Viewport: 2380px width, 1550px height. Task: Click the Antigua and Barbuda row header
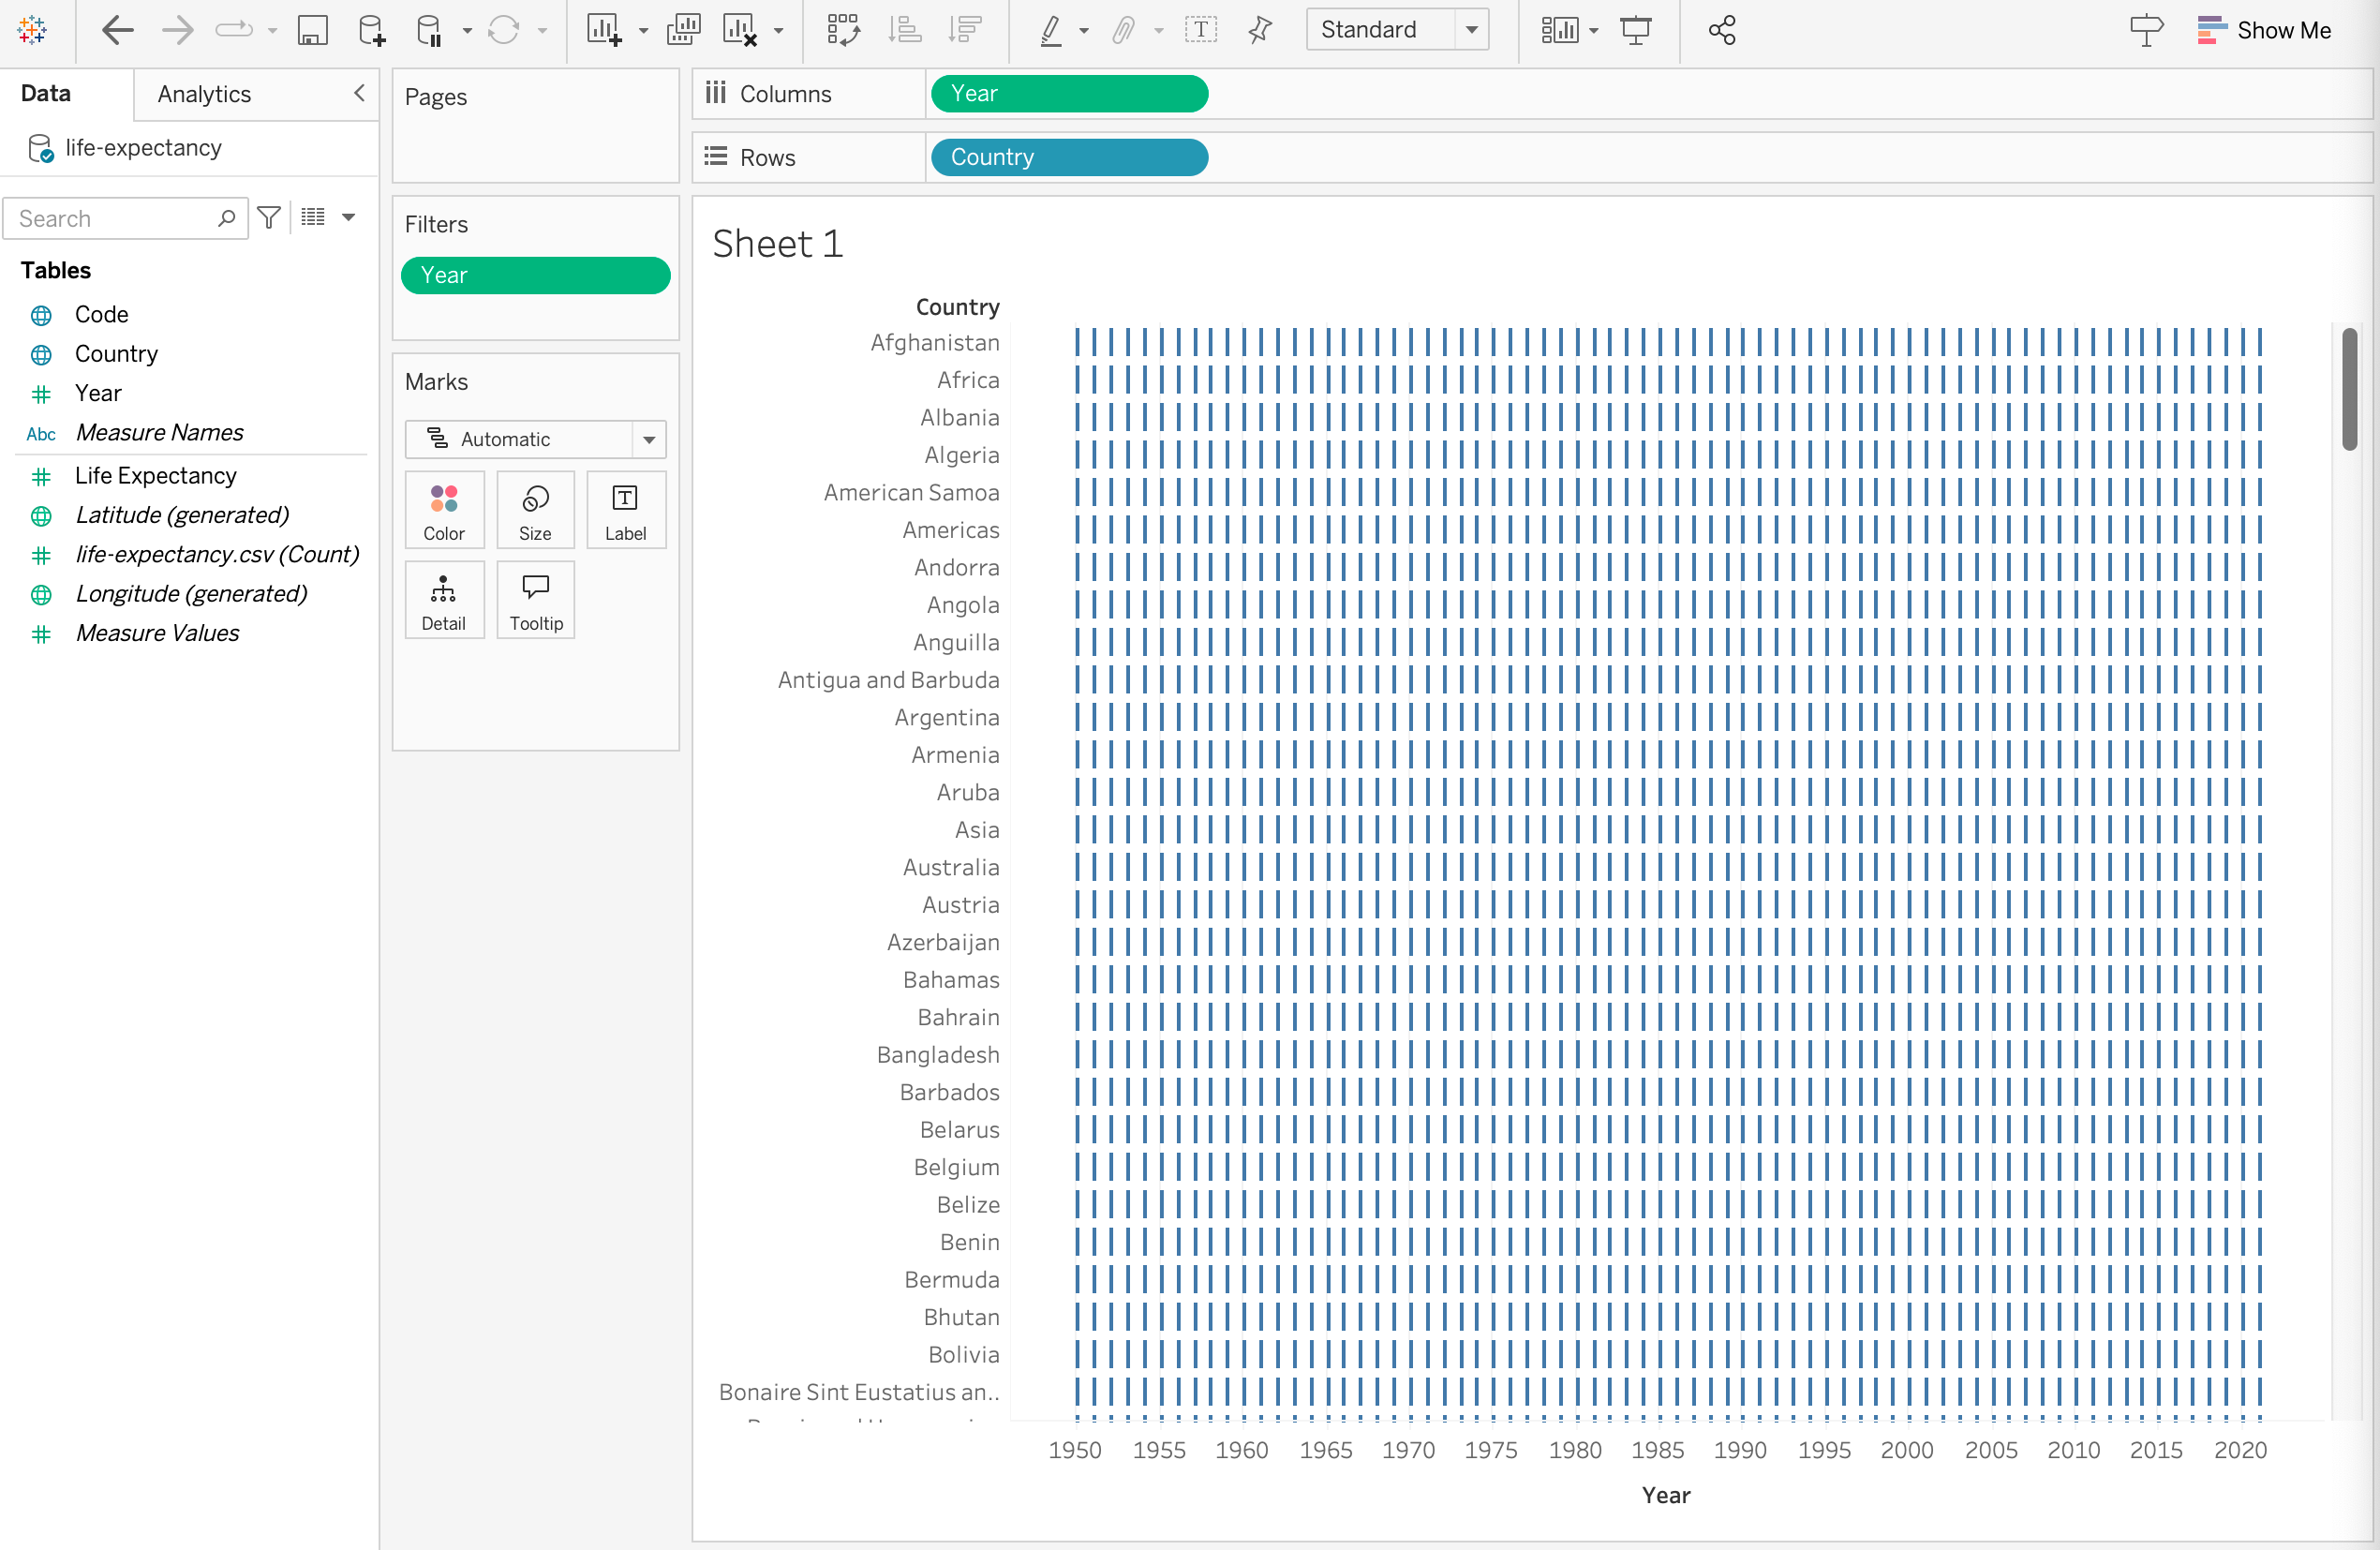click(888, 680)
